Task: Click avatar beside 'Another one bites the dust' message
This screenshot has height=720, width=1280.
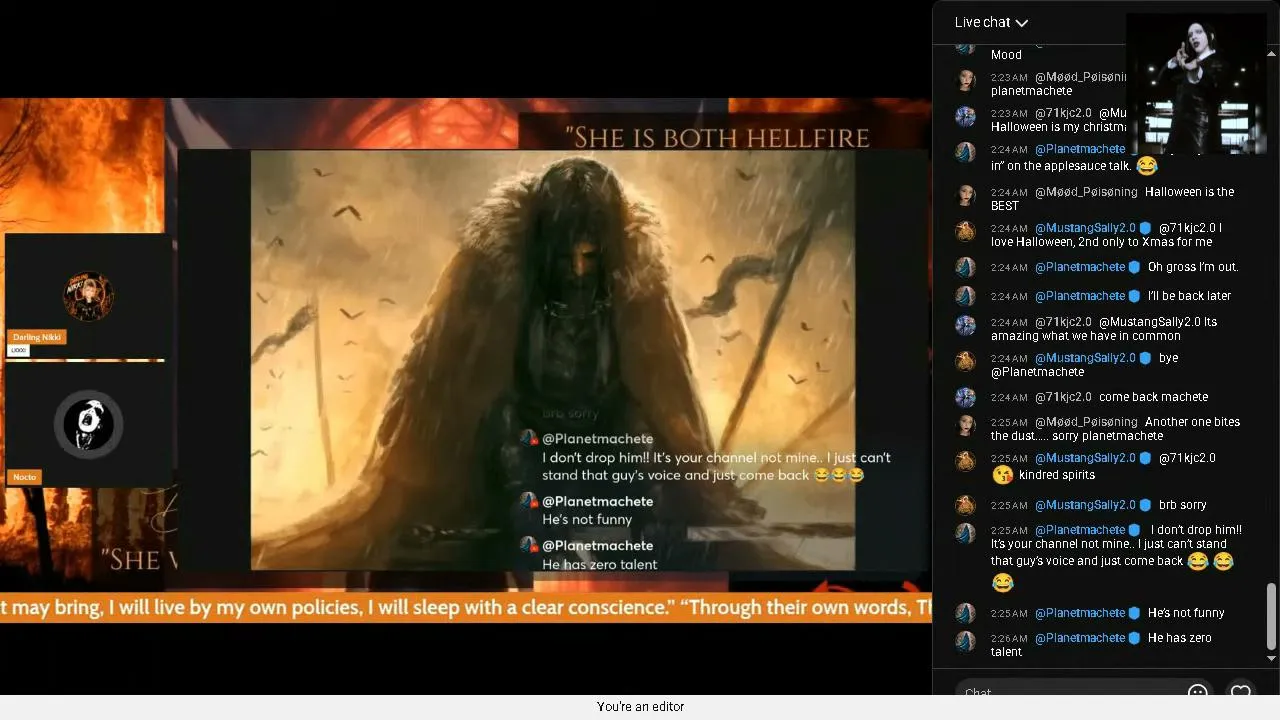Action: (965, 425)
